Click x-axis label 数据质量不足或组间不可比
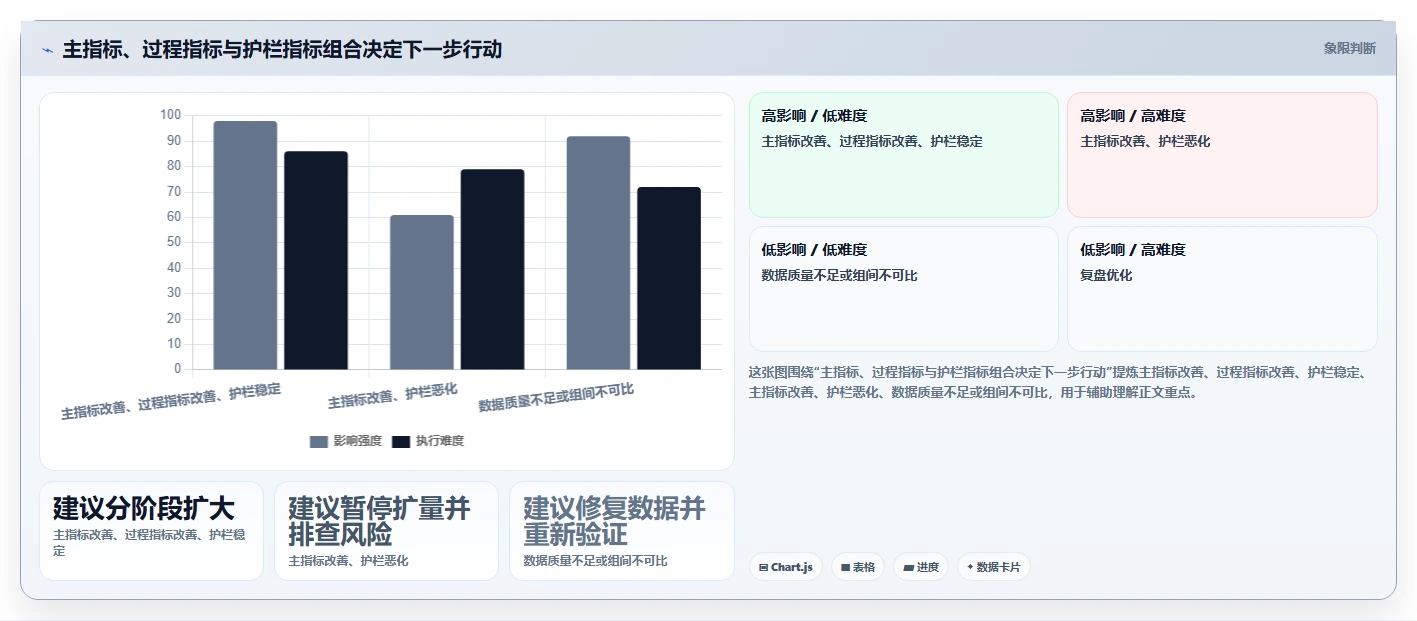The image size is (1417, 621). point(556,397)
